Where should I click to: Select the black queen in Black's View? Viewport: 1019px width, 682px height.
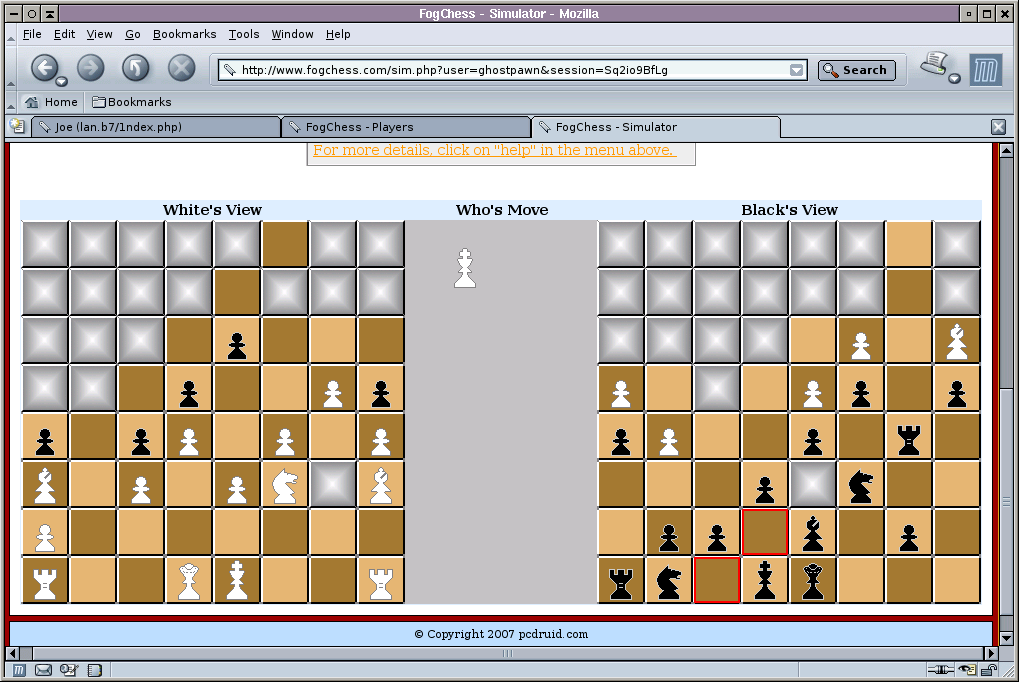pyautogui.click(x=813, y=581)
